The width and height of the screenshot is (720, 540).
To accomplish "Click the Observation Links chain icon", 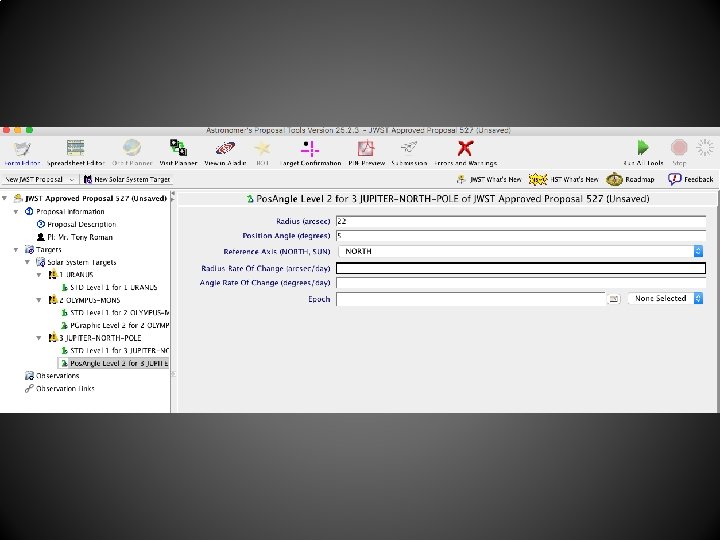I will [x=29, y=388].
